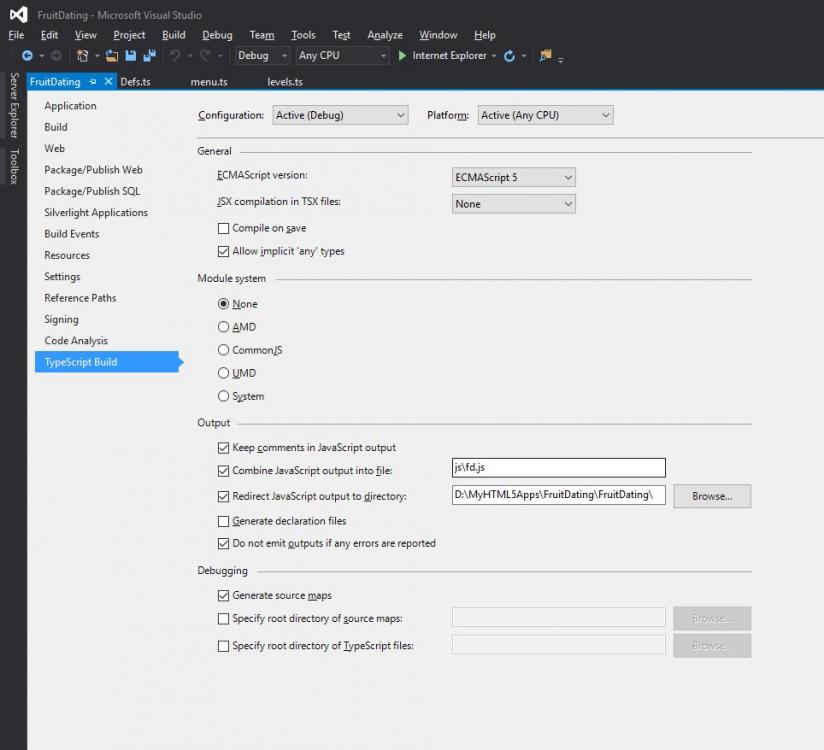
Task: Uncheck Allow implicit 'any' types
Action: coord(223,251)
